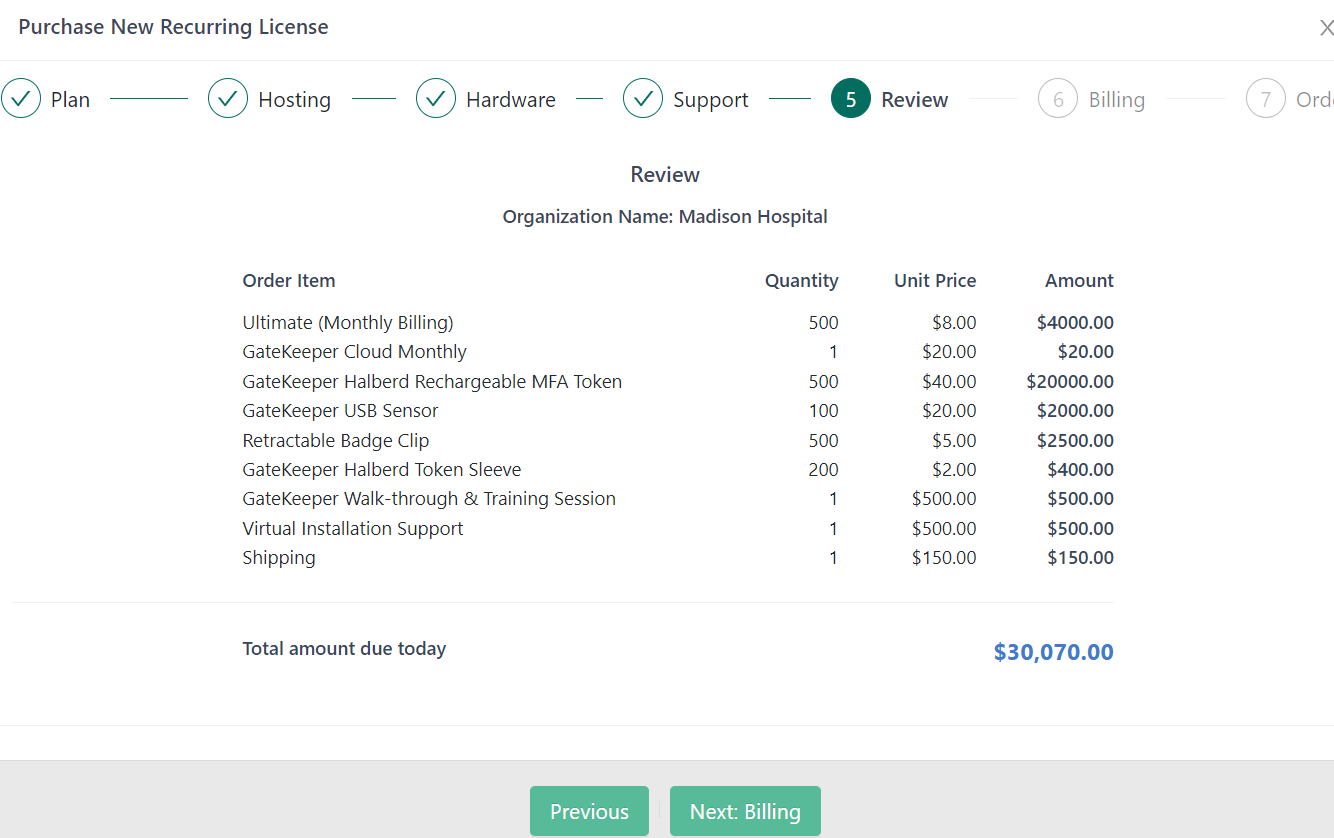The image size is (1334, 838).
Task: Click the Review heading
Action: (x=665, y=175)
